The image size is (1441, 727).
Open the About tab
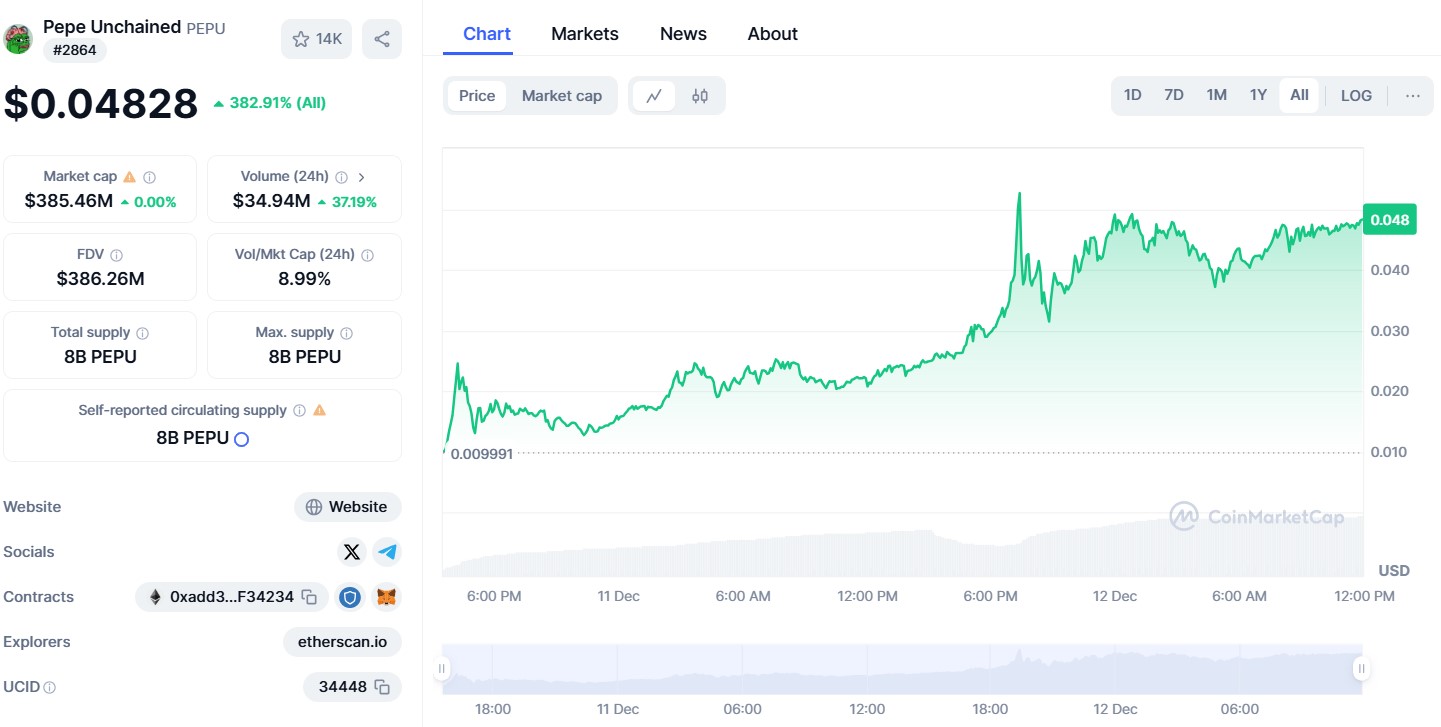point(772,34)
